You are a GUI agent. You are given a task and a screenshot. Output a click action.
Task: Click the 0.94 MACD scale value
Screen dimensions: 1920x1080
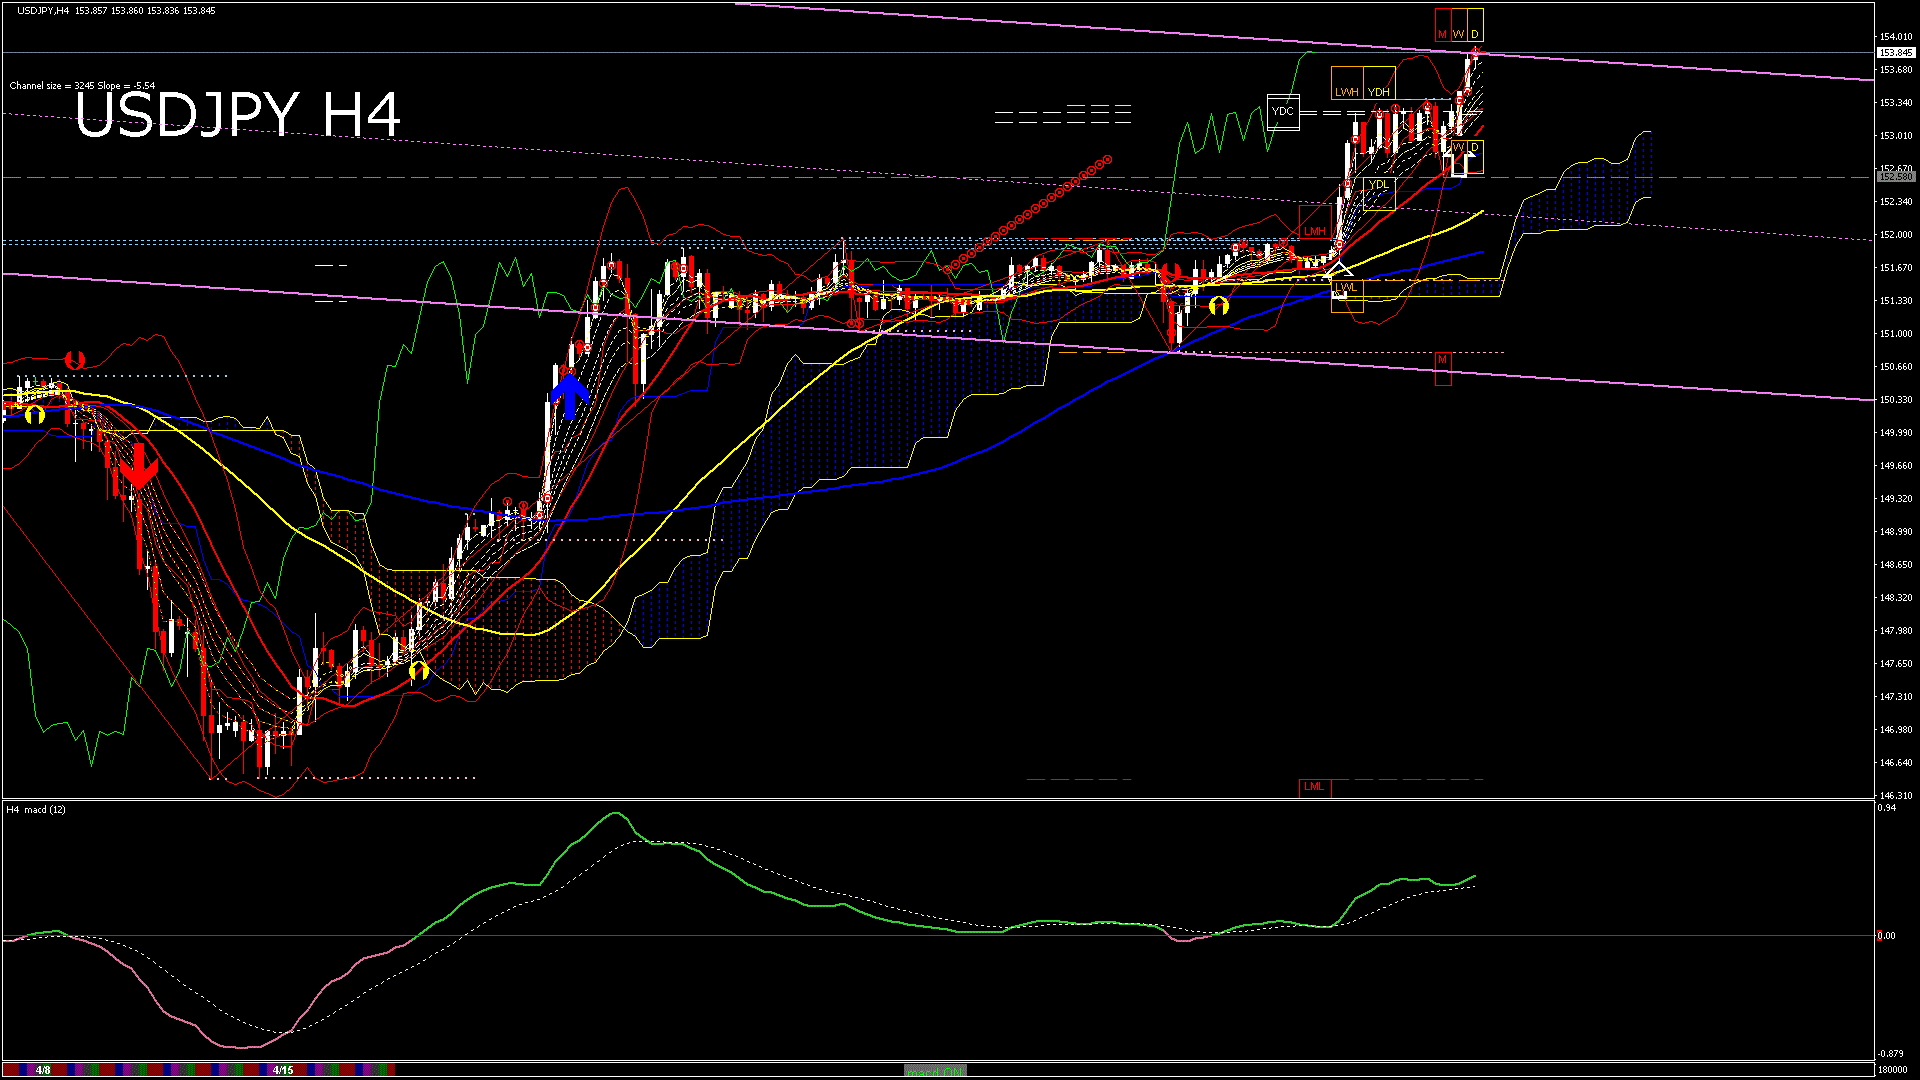pos(1887,808)
